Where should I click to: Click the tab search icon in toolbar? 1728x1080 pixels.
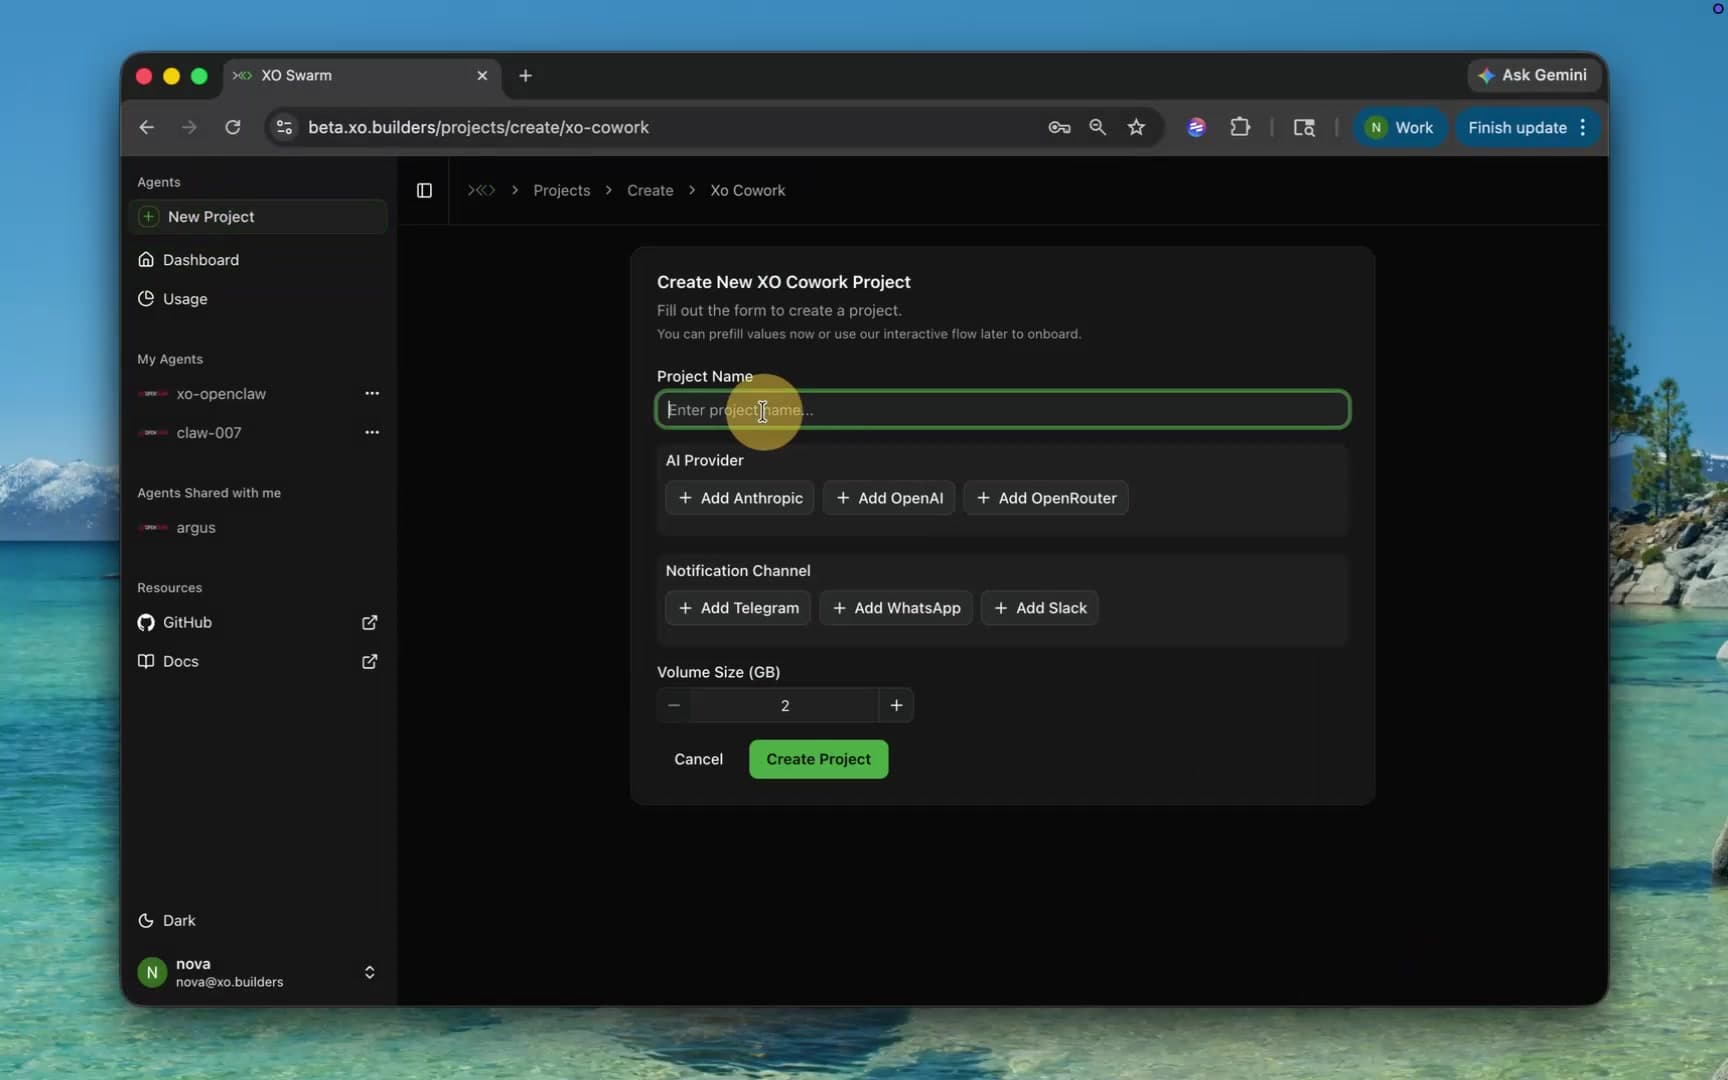coord(1304,128)
